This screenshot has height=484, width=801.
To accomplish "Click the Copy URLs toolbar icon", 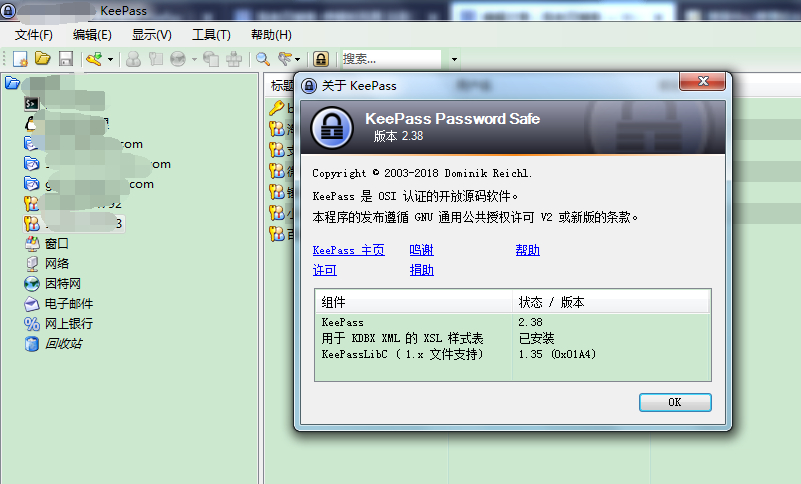I will pos(211,59).
